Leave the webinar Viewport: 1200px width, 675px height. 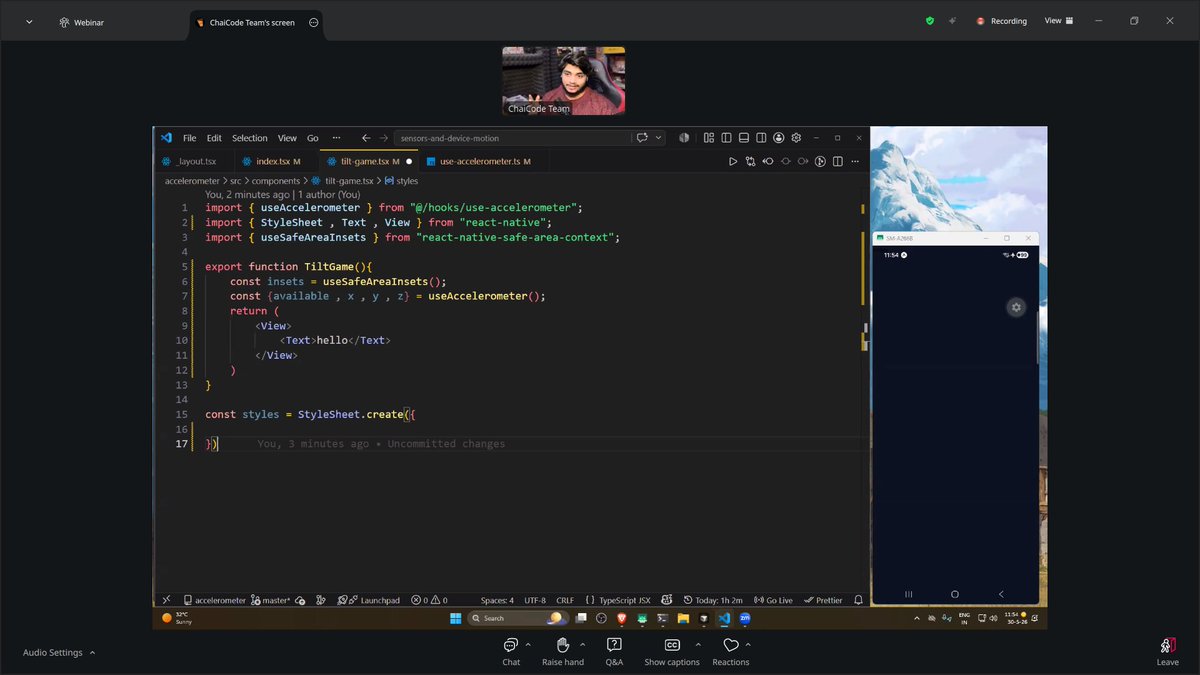click(1167, 652)
